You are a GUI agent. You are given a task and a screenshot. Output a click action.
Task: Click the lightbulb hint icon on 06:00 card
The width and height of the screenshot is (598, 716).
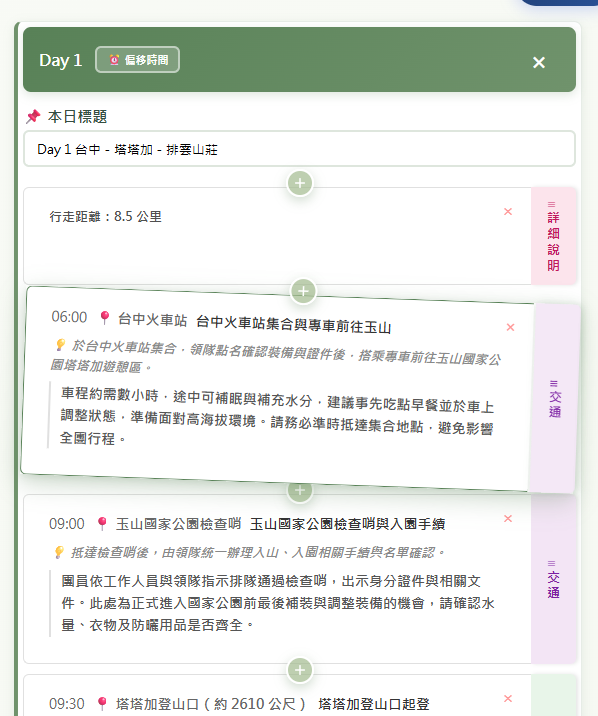(x=60, y=345)
